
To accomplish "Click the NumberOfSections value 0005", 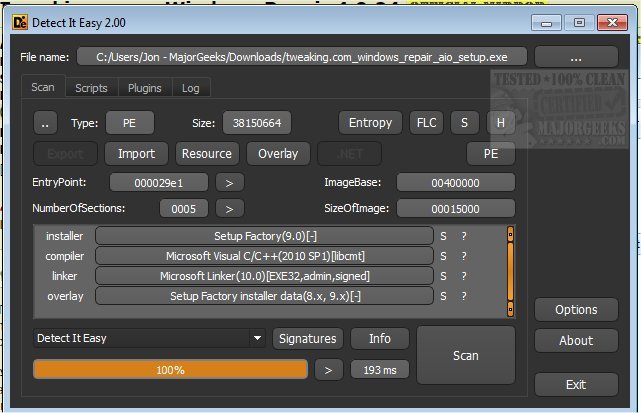I will coord(184,209).
